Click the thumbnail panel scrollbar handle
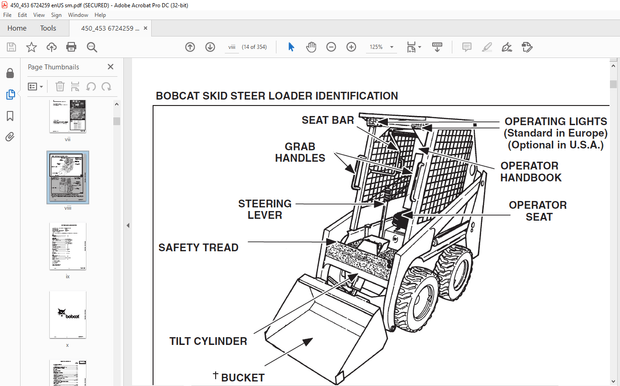 coord(117,121)
